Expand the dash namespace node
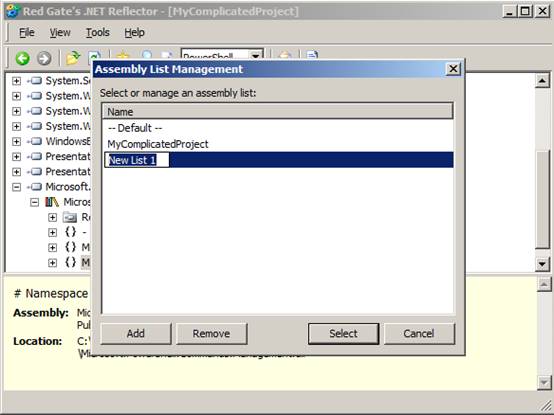Viewport: 554px width, 415px height. (52, 232)
